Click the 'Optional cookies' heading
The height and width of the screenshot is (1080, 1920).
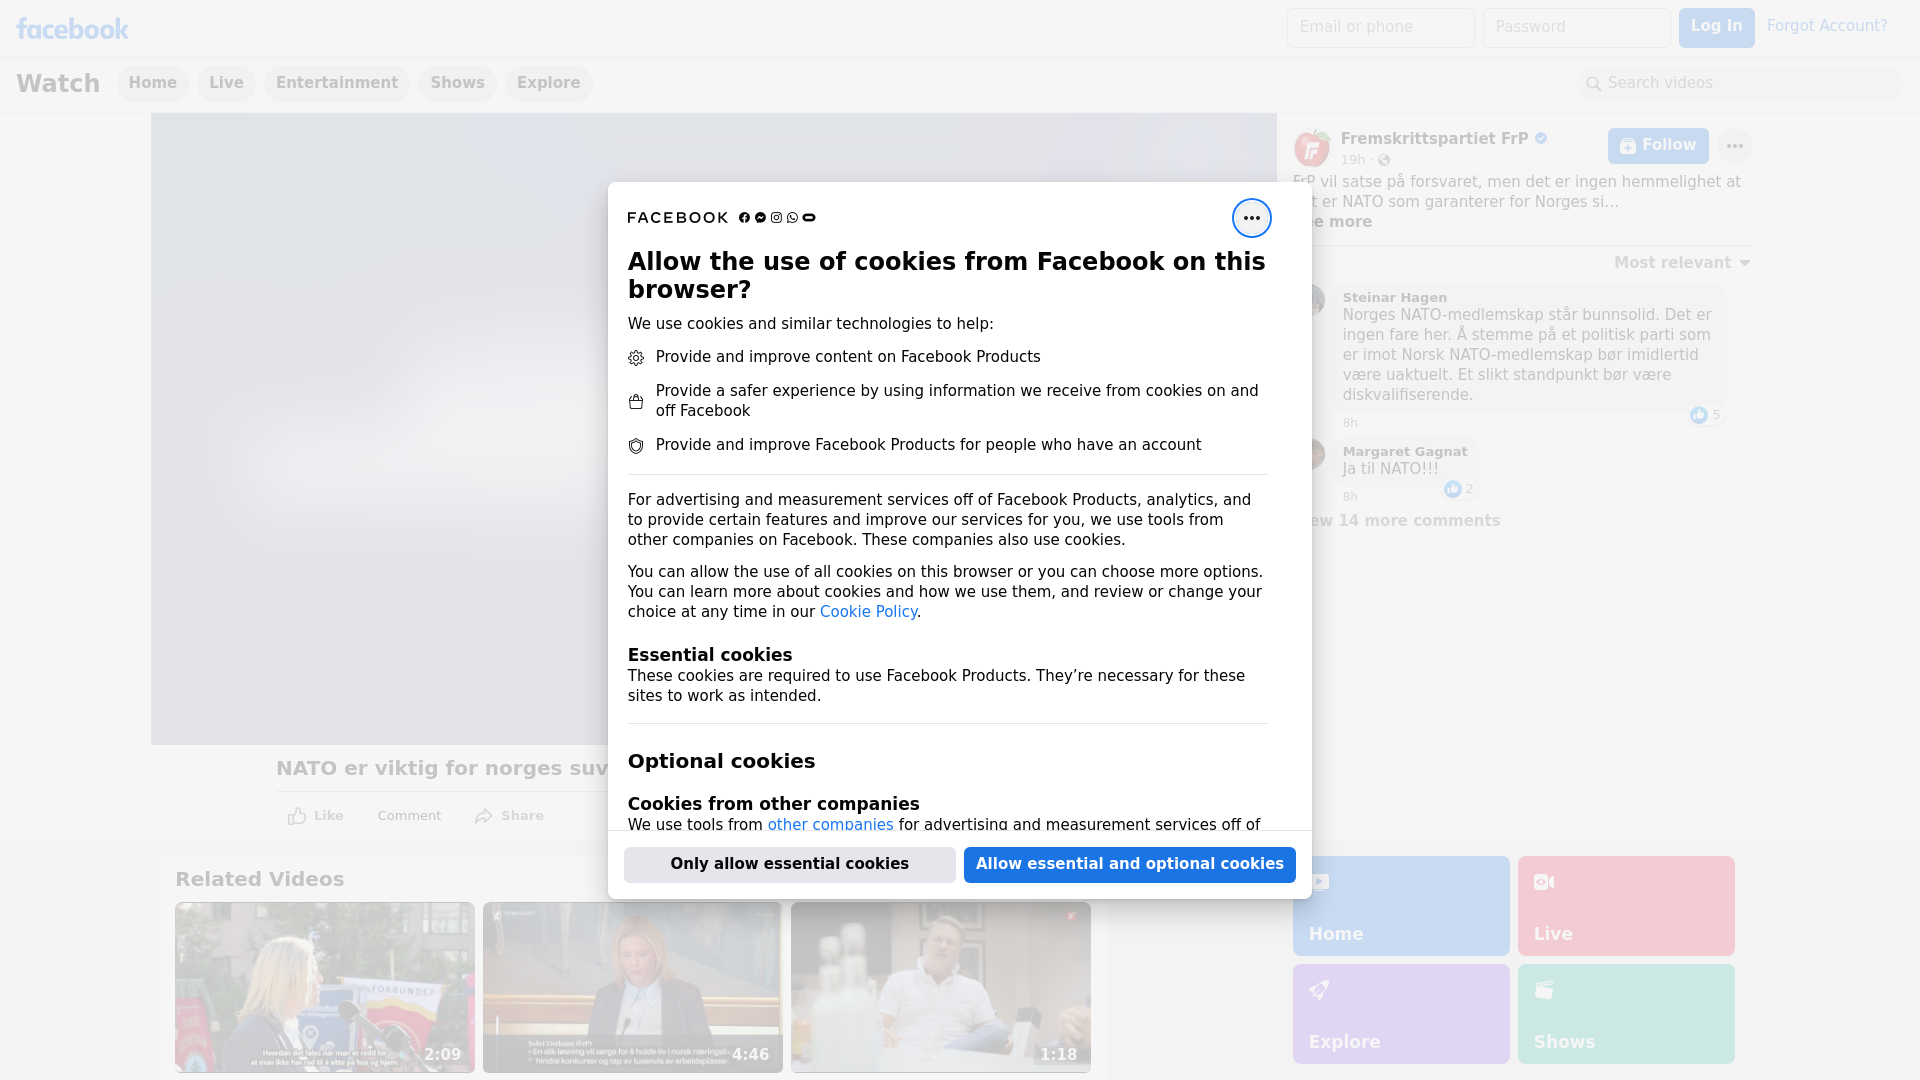(x=721, y=762)
